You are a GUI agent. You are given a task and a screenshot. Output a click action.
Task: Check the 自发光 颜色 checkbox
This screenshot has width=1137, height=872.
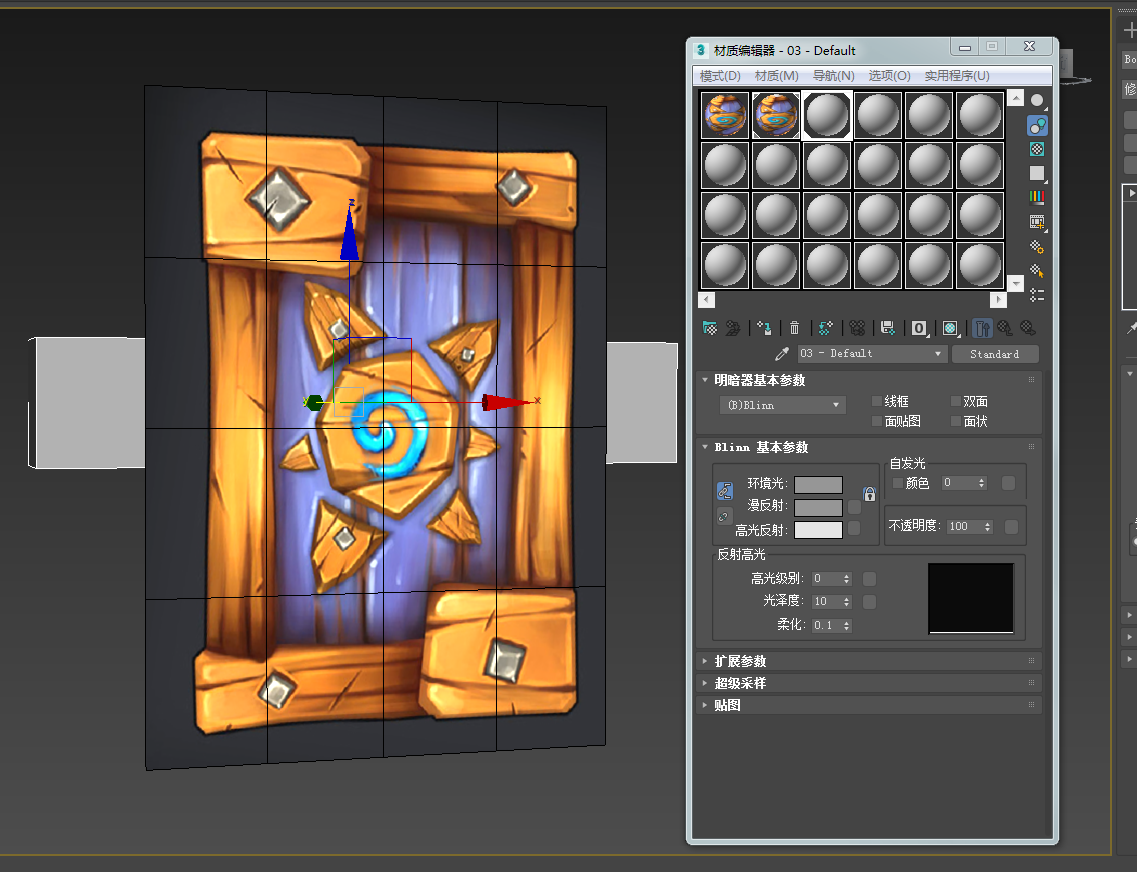point(898,483)
